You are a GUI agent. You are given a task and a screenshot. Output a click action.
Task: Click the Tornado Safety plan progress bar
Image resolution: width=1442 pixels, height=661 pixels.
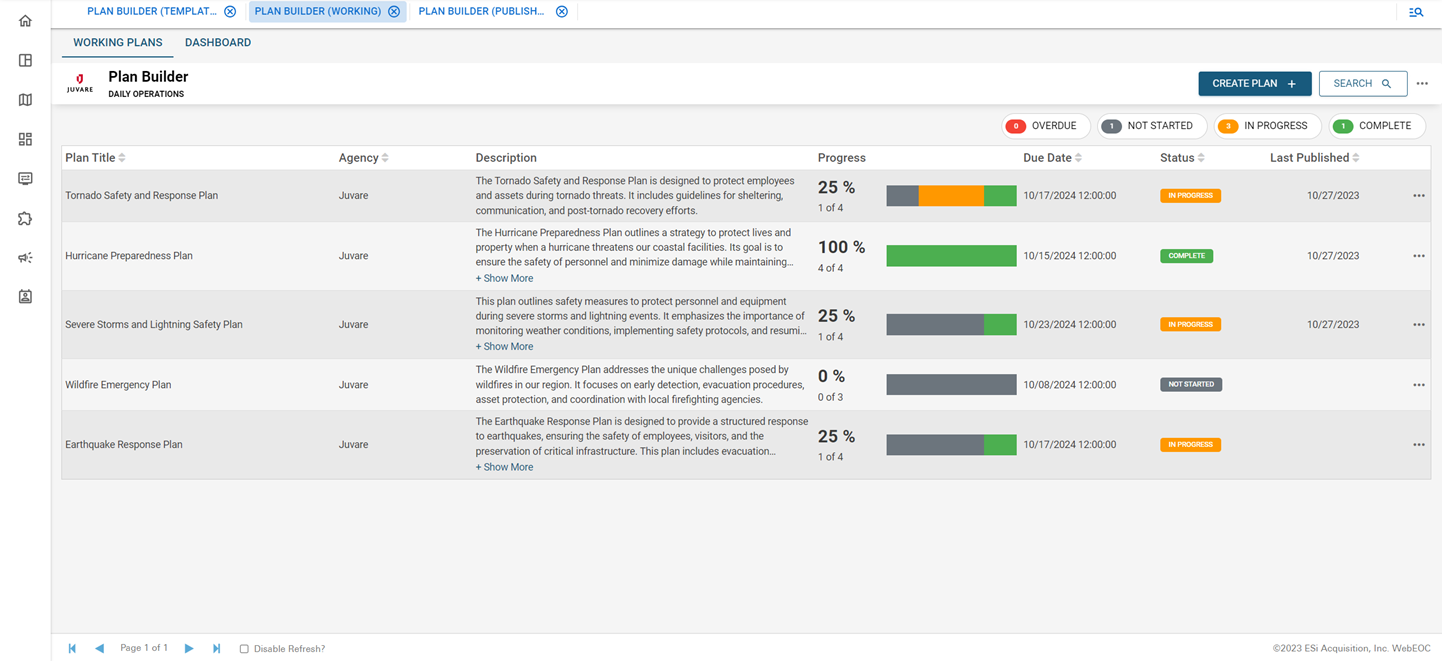951,196
